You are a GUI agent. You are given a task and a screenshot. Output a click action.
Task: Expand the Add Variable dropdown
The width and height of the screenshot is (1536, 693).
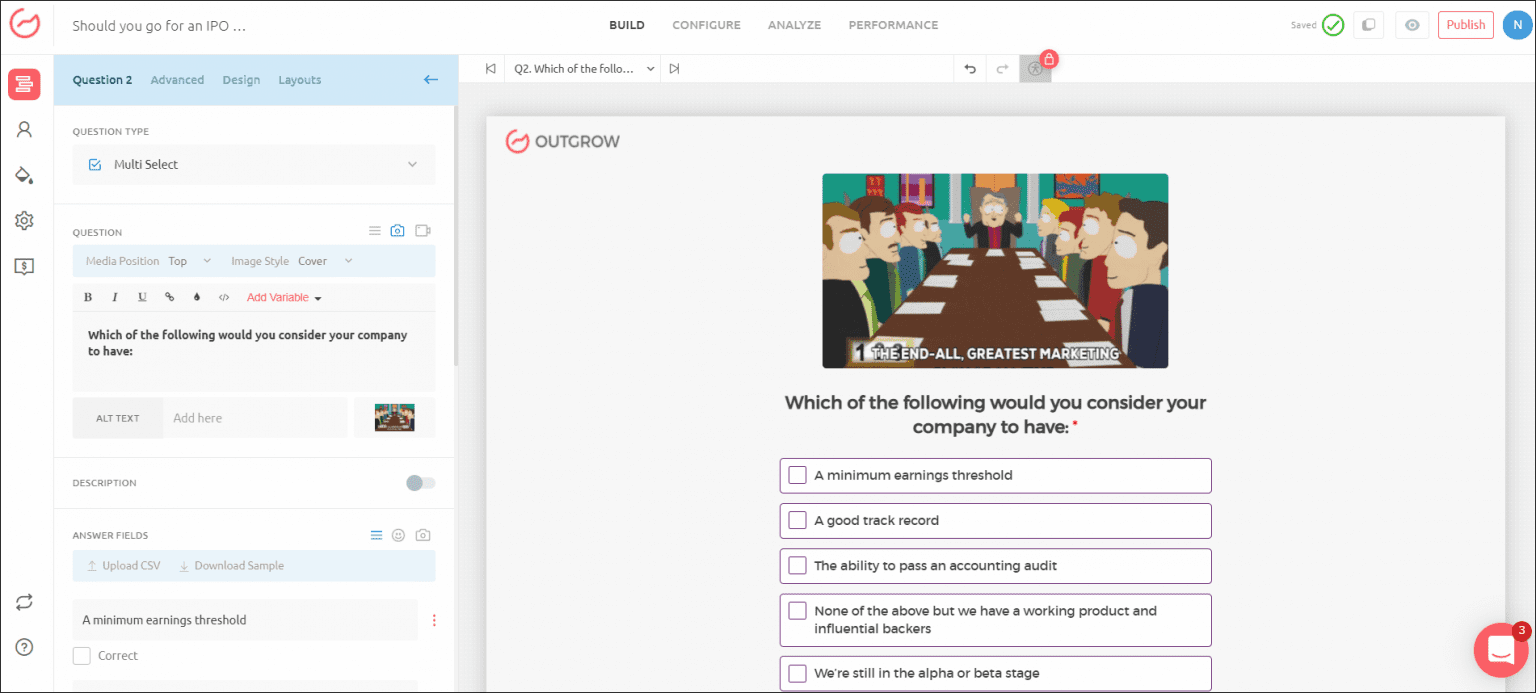283,297
